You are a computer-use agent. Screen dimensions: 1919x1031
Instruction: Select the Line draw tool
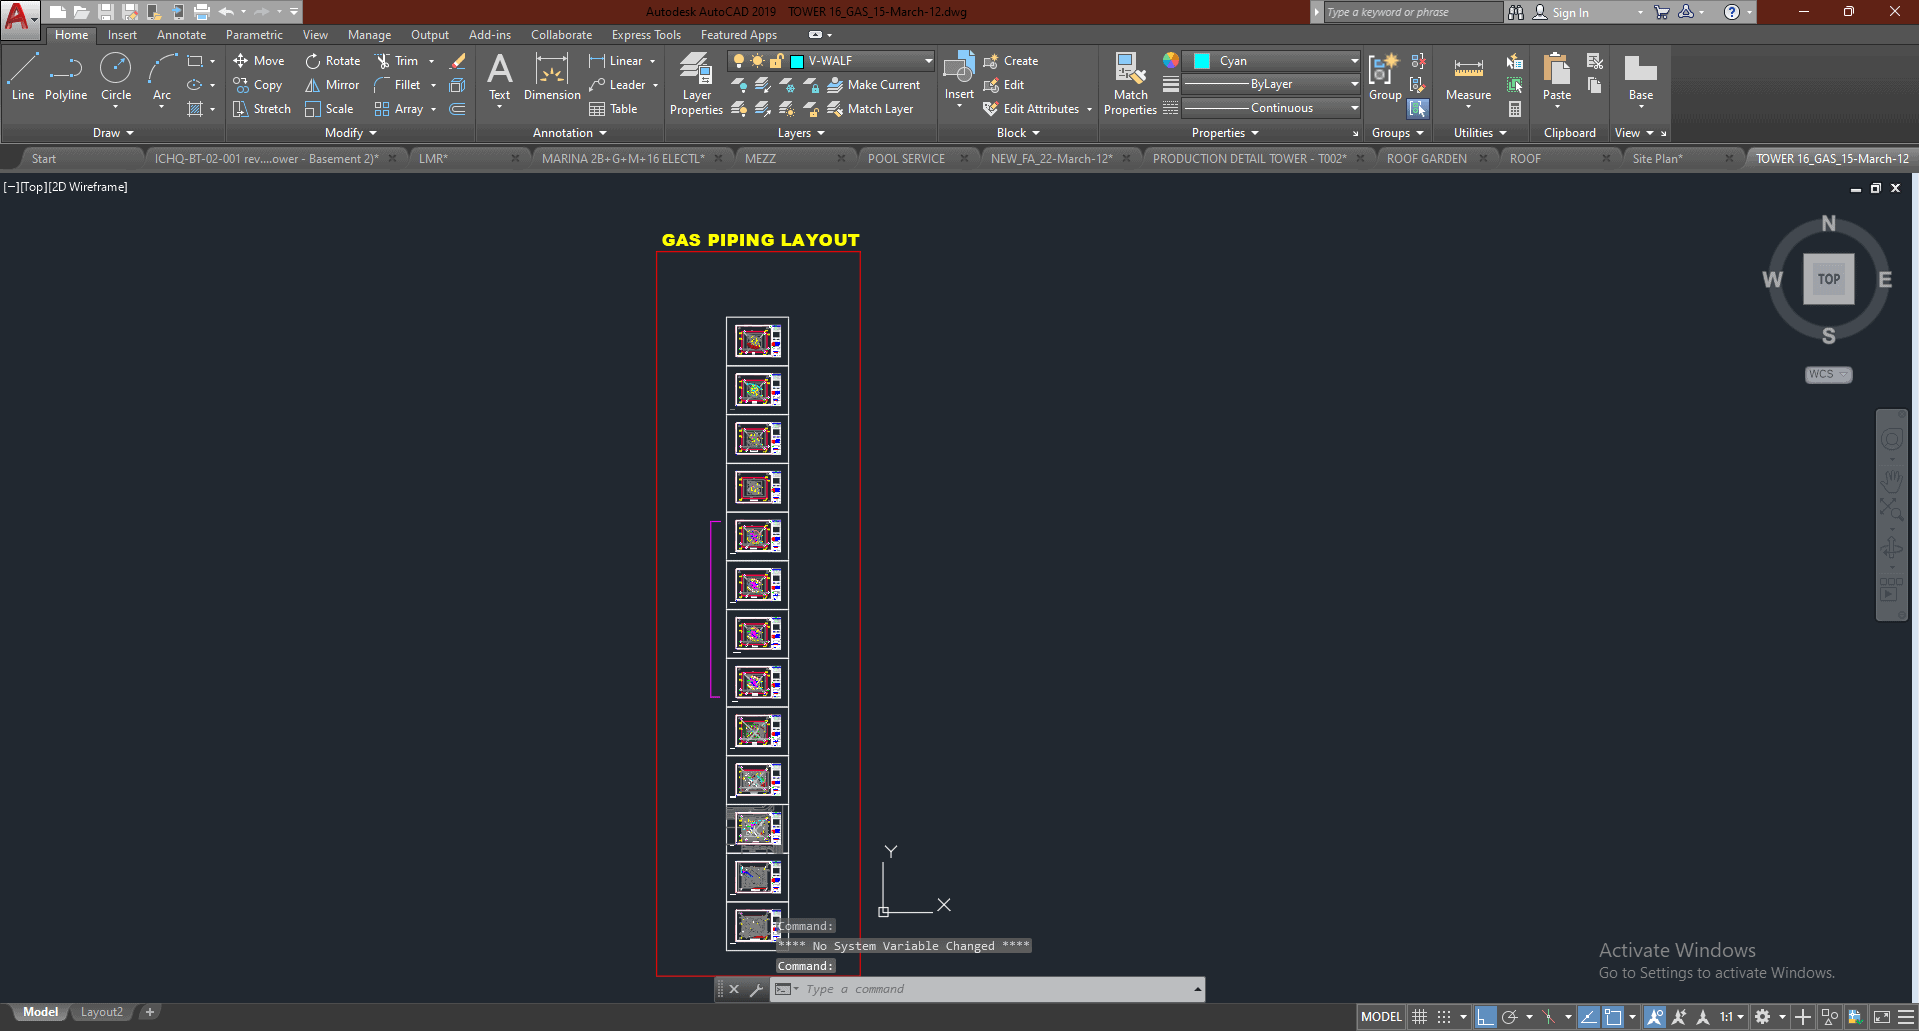tap(23, 76)
